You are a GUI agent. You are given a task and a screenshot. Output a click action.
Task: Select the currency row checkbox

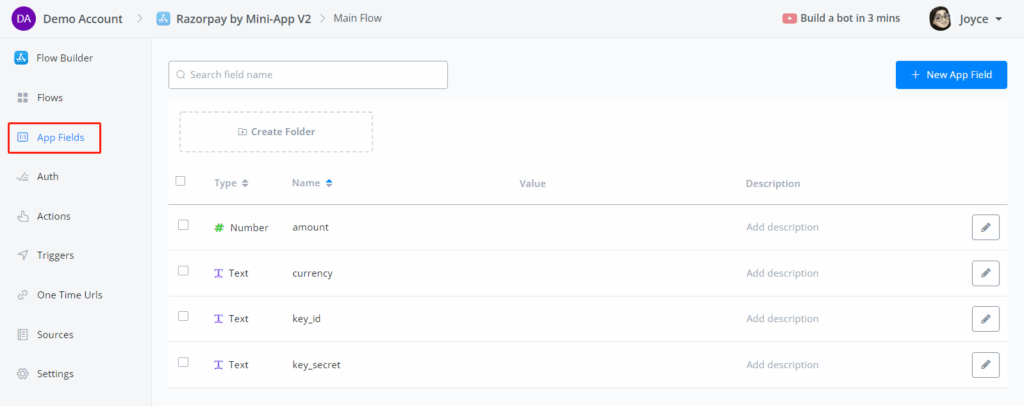[x=183, y=271]
